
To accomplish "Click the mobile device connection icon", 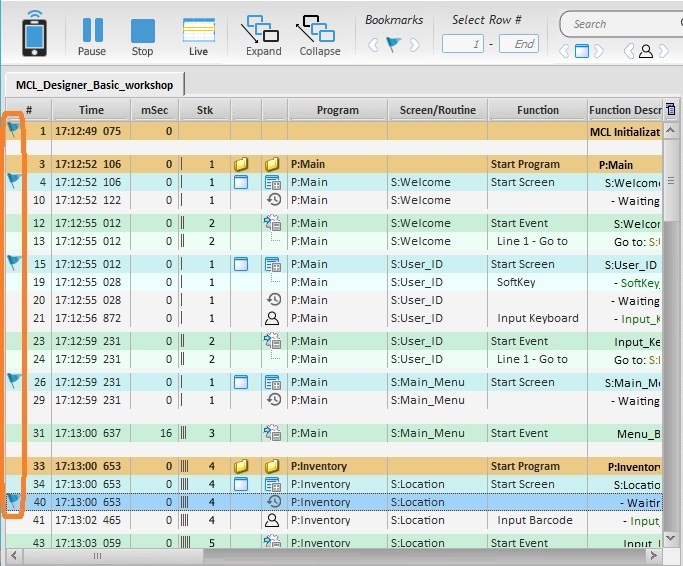I will pos(35,32).
